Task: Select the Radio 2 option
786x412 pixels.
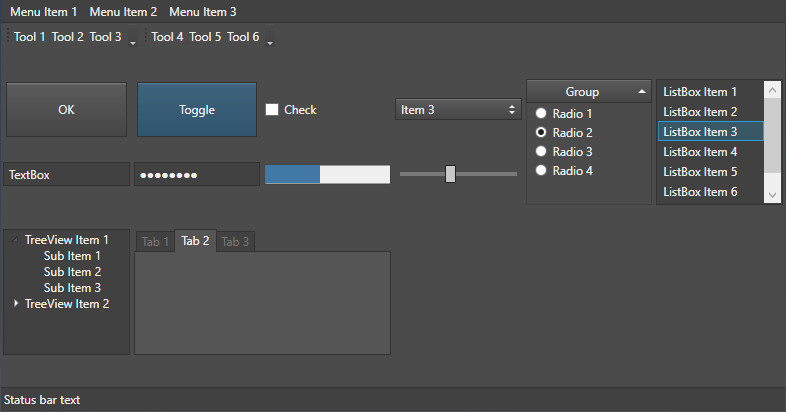Action: click(564, 132)
